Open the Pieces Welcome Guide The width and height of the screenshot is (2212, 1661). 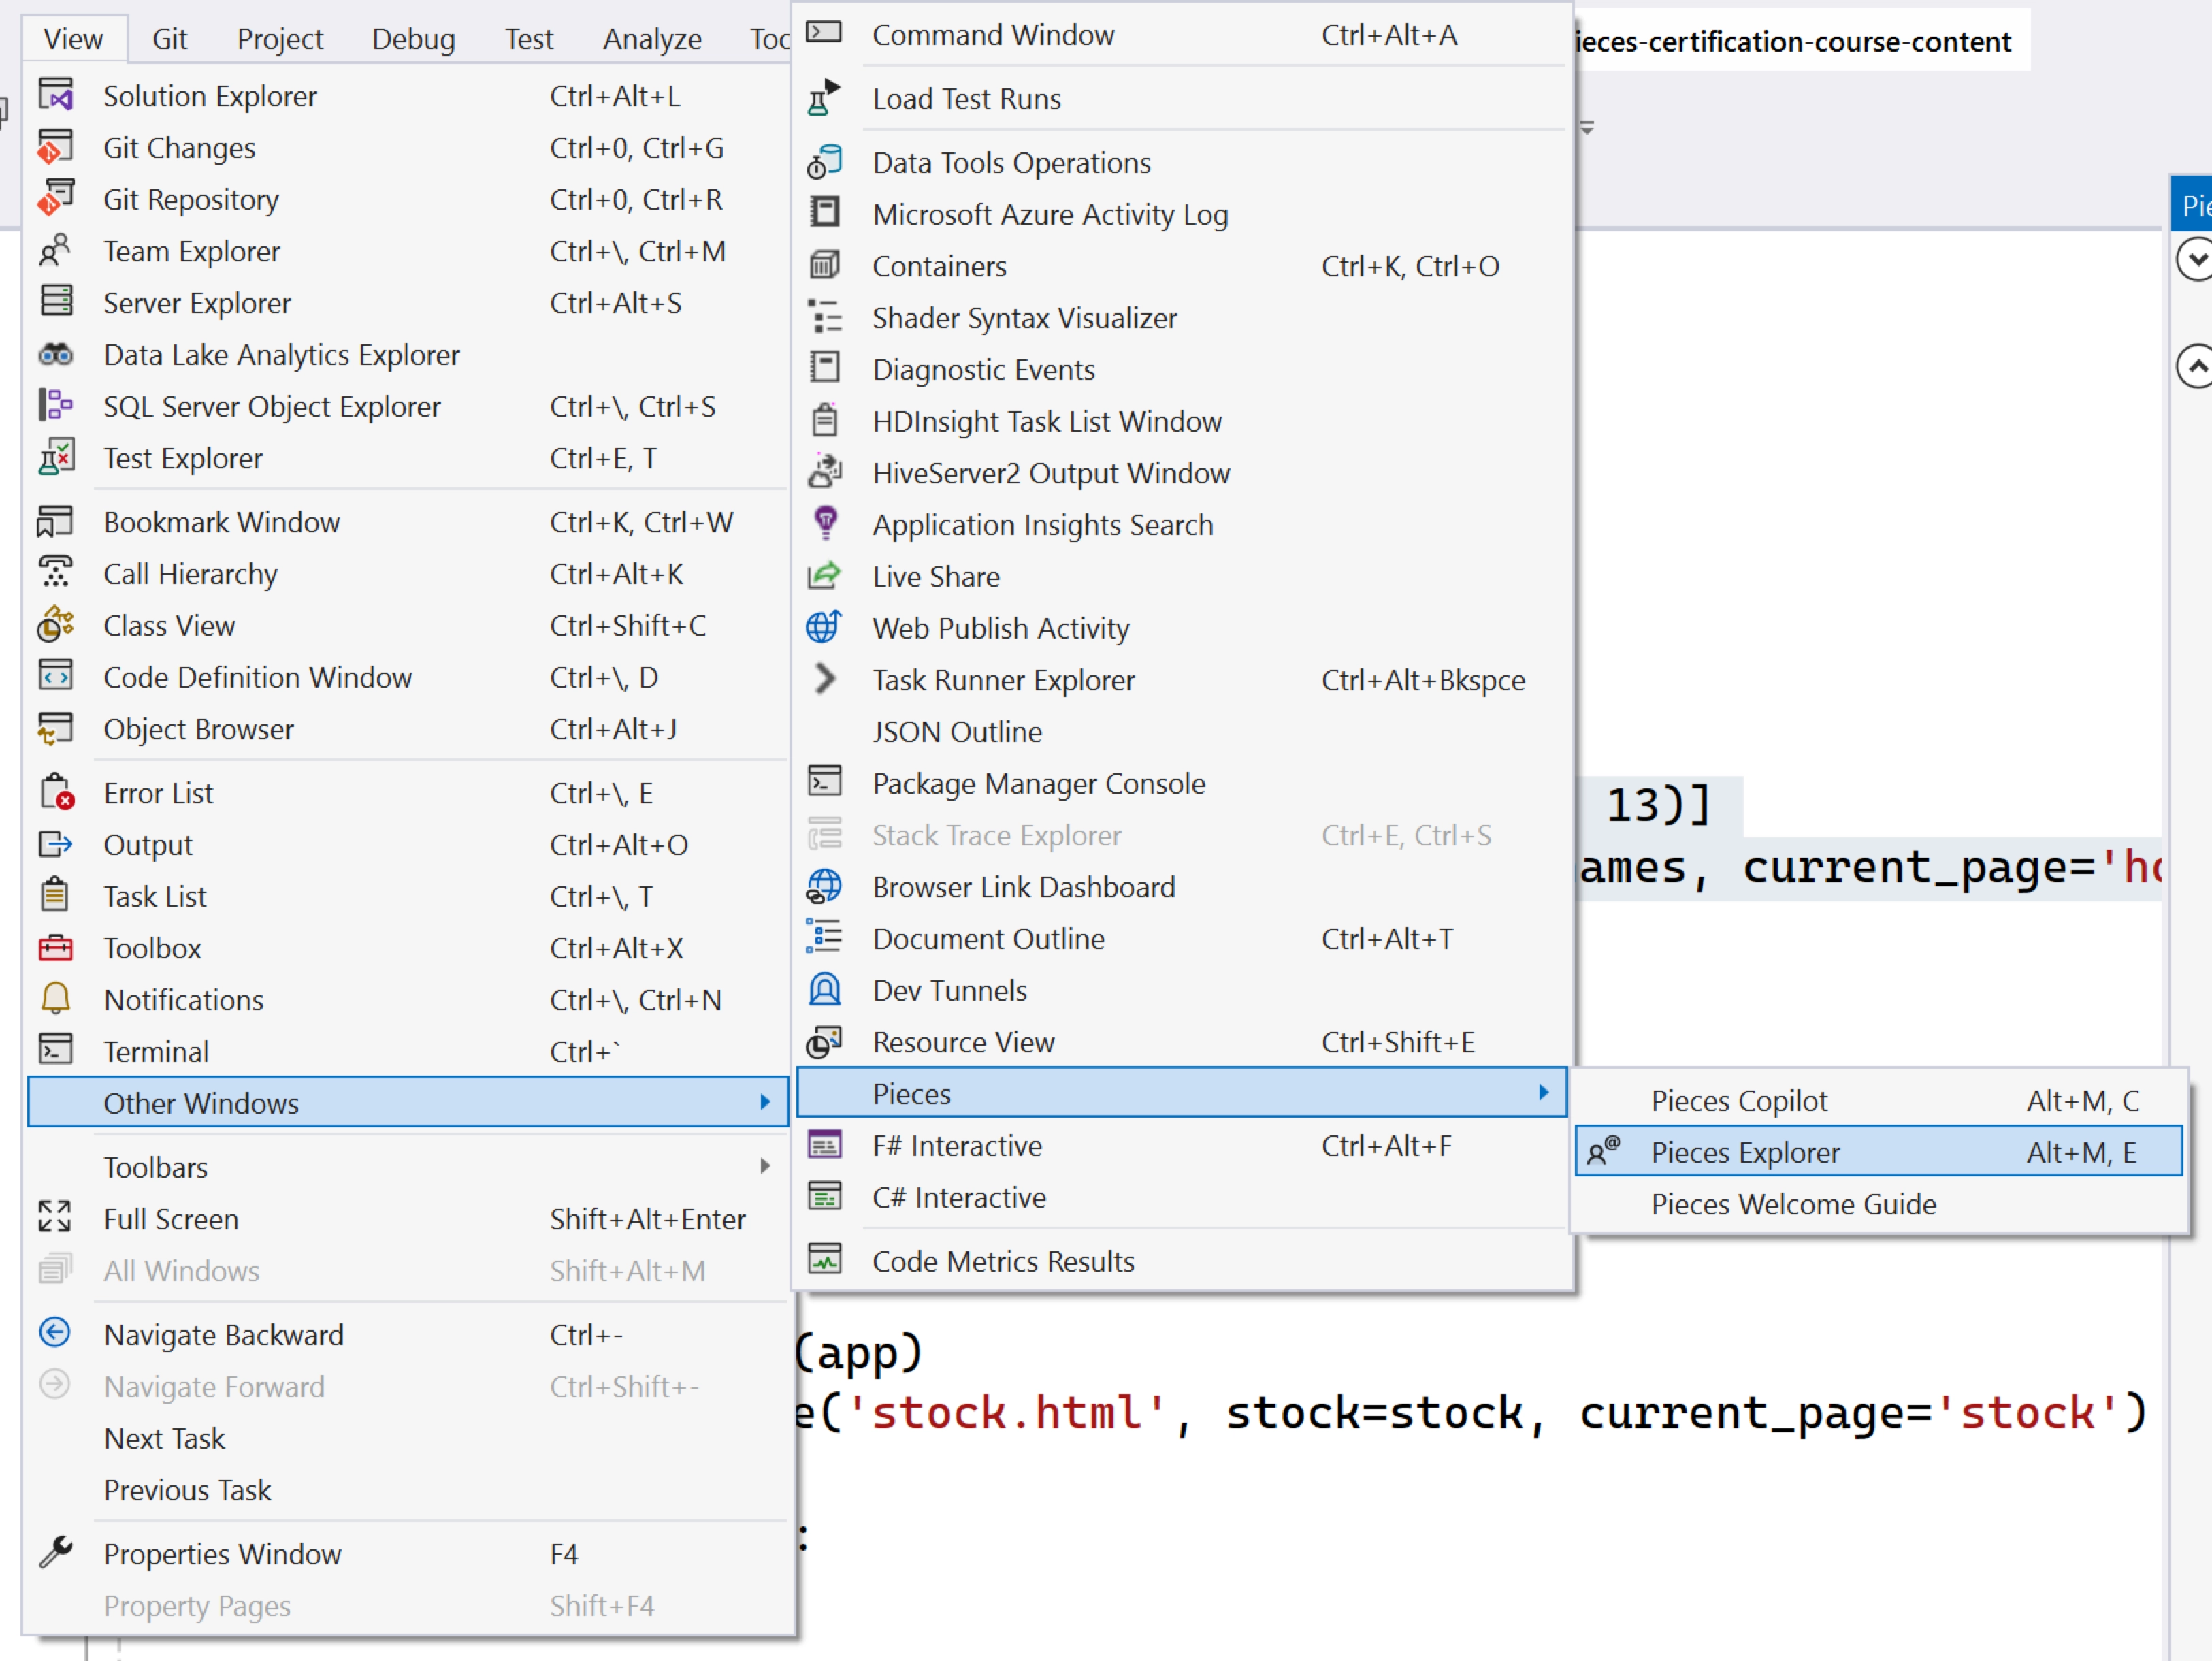[x=1792, y=1205]
